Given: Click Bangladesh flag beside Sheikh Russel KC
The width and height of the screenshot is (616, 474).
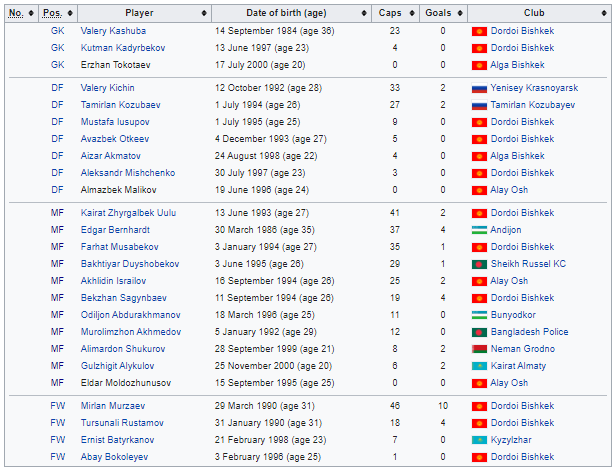Looking at the screenshot, I should pos(479,264).
